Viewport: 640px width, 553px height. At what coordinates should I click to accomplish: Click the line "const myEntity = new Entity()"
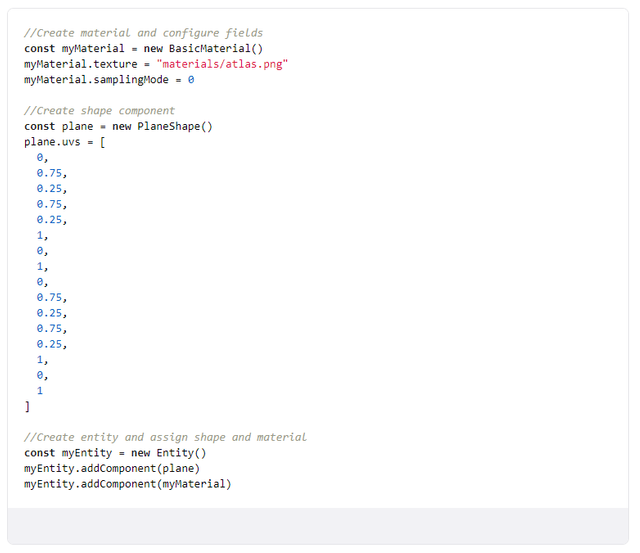115,453
